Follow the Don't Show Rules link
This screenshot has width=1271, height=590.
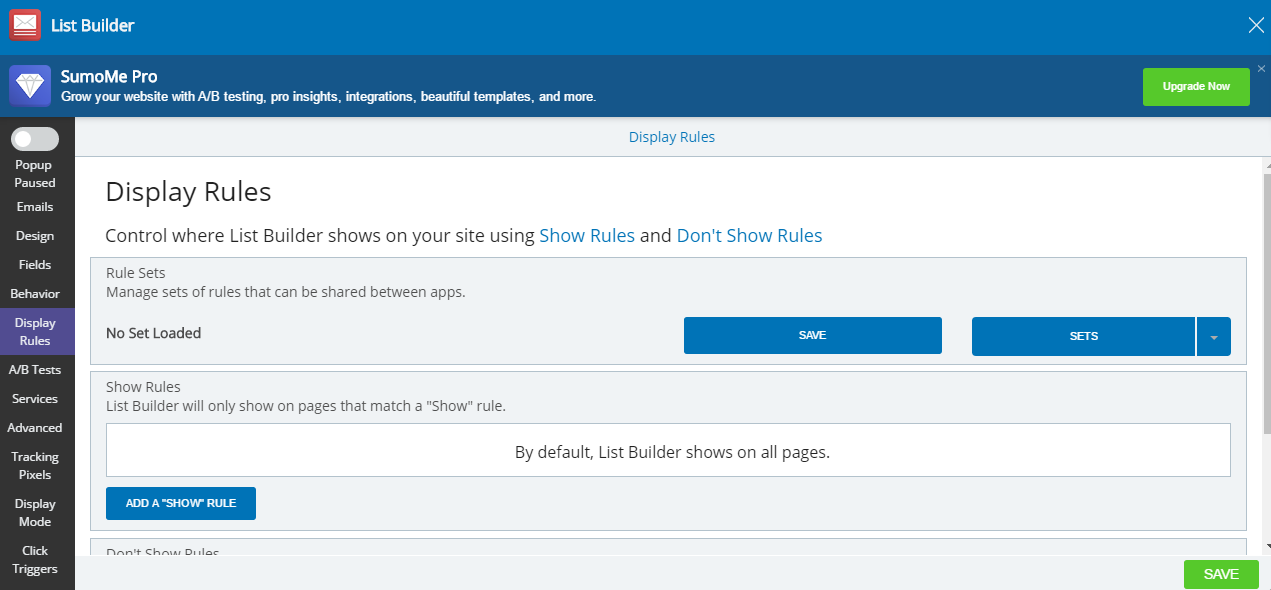tap(749, 236)
